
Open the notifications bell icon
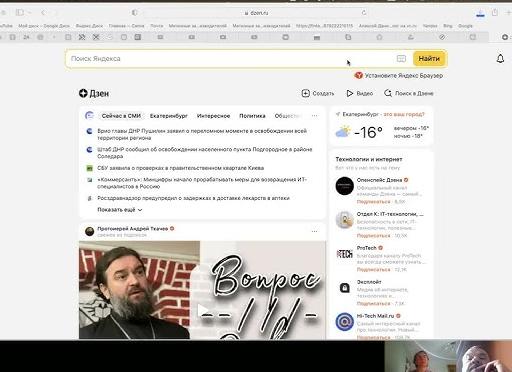[500, 59]
